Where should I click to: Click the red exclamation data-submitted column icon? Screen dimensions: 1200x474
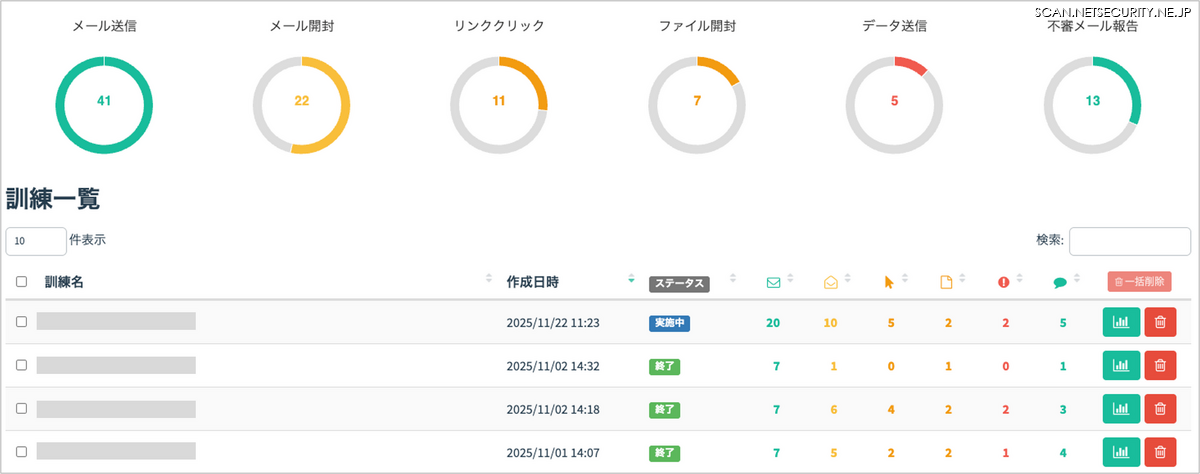pos(1003,282)
